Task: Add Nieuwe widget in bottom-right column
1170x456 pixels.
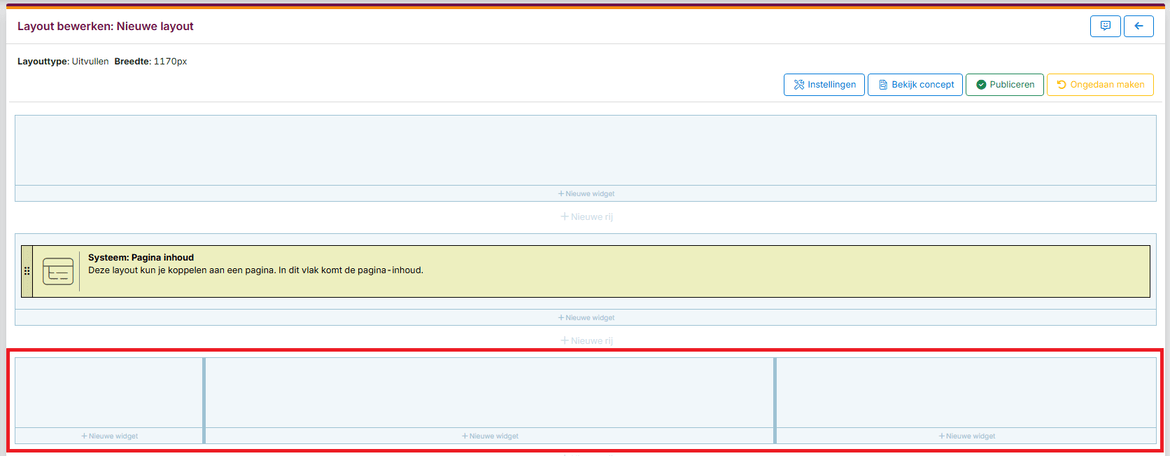Action: [966, 436]
